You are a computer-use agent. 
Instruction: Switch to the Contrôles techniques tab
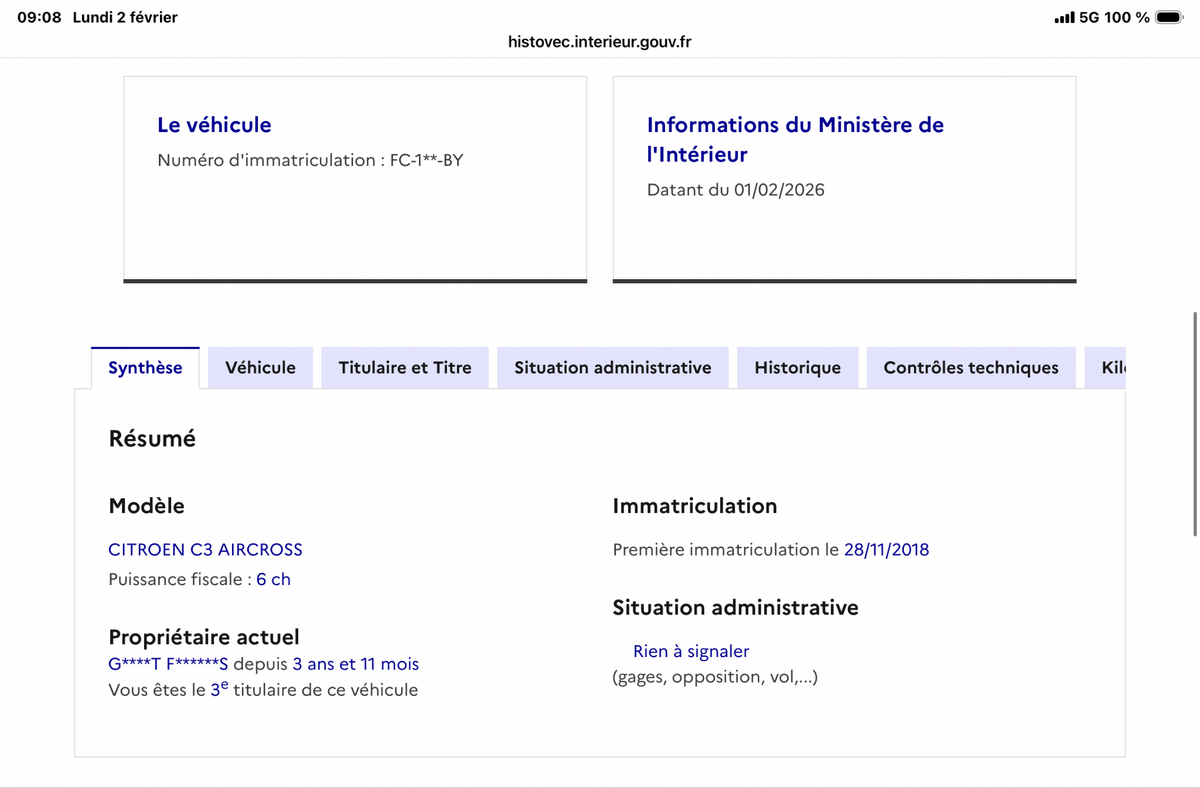(x=971, y=367)
